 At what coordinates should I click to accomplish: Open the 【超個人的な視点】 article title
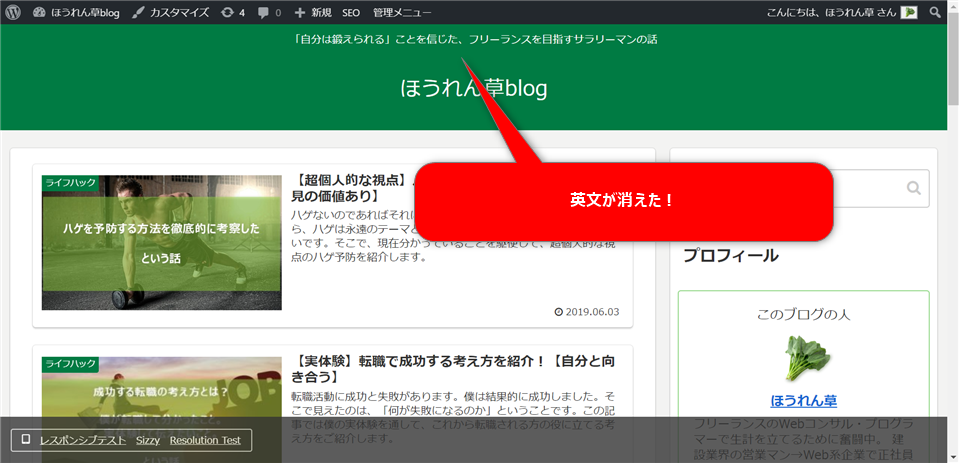tap(354, 188)
